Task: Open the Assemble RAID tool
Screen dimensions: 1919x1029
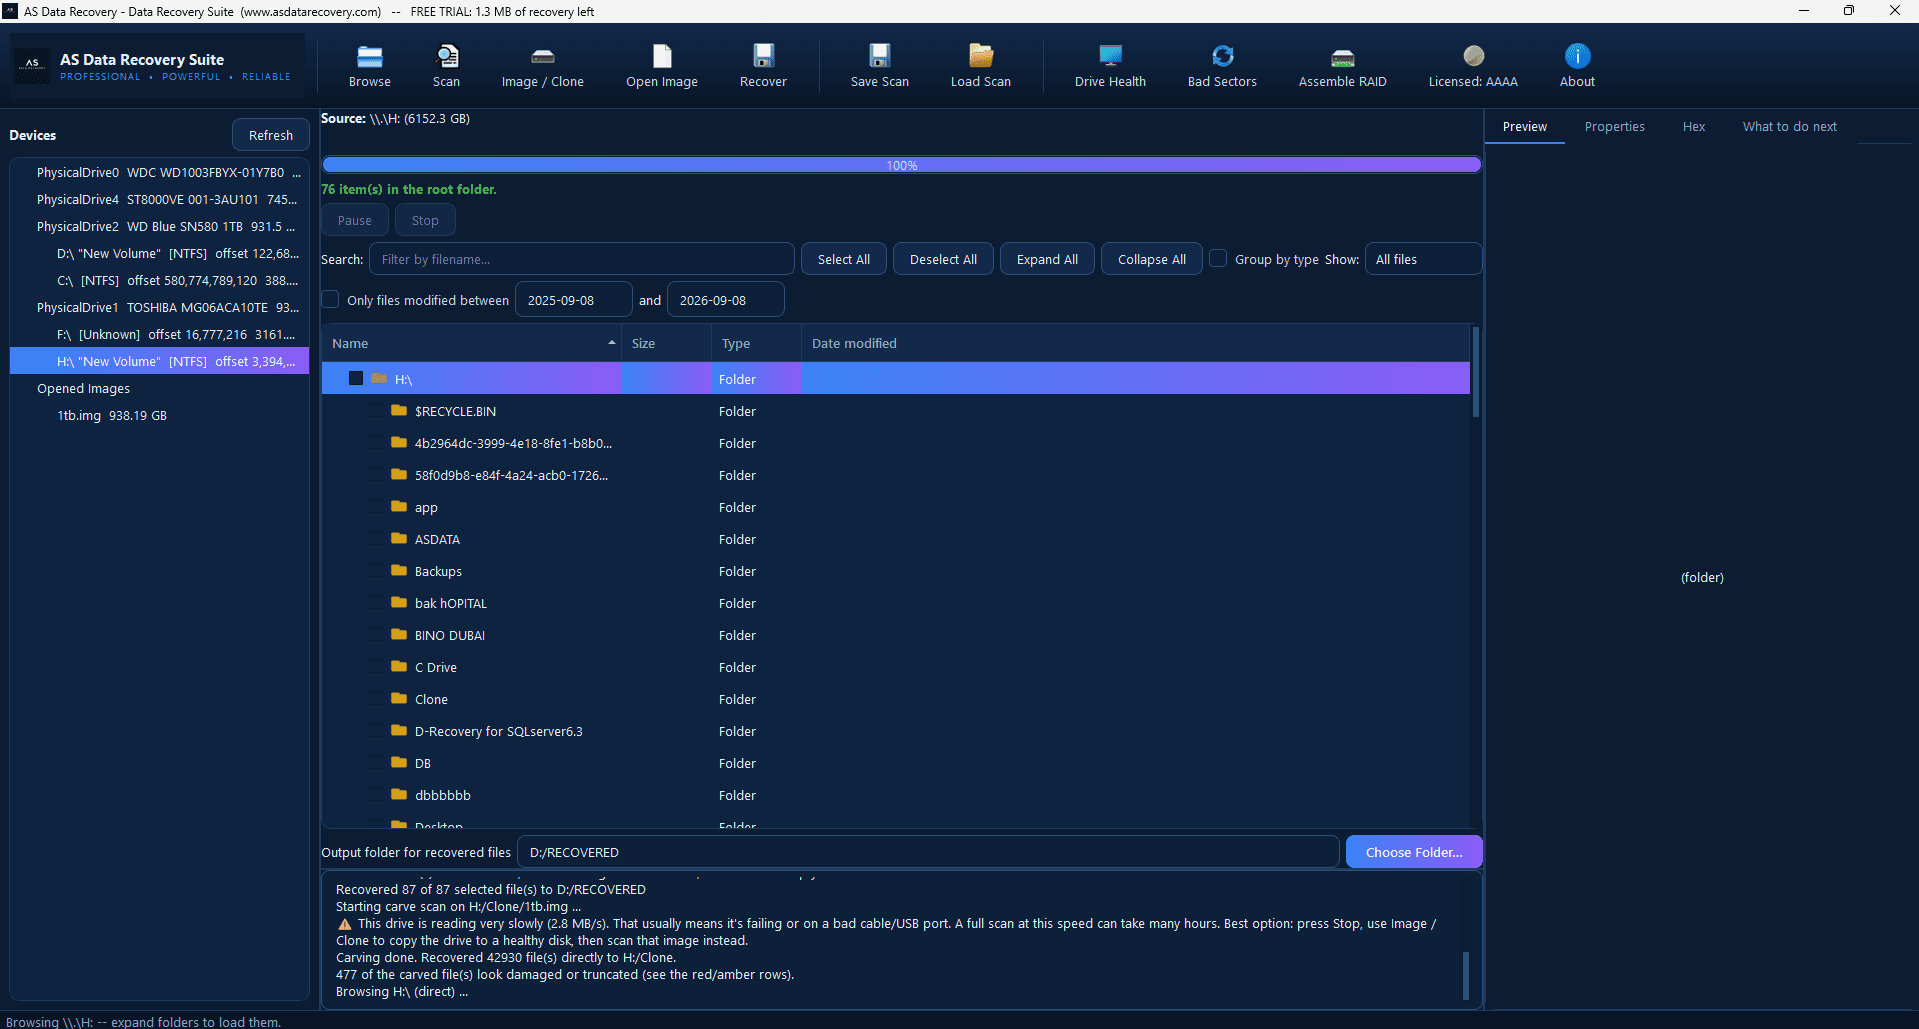Action: coord(1342,66)
